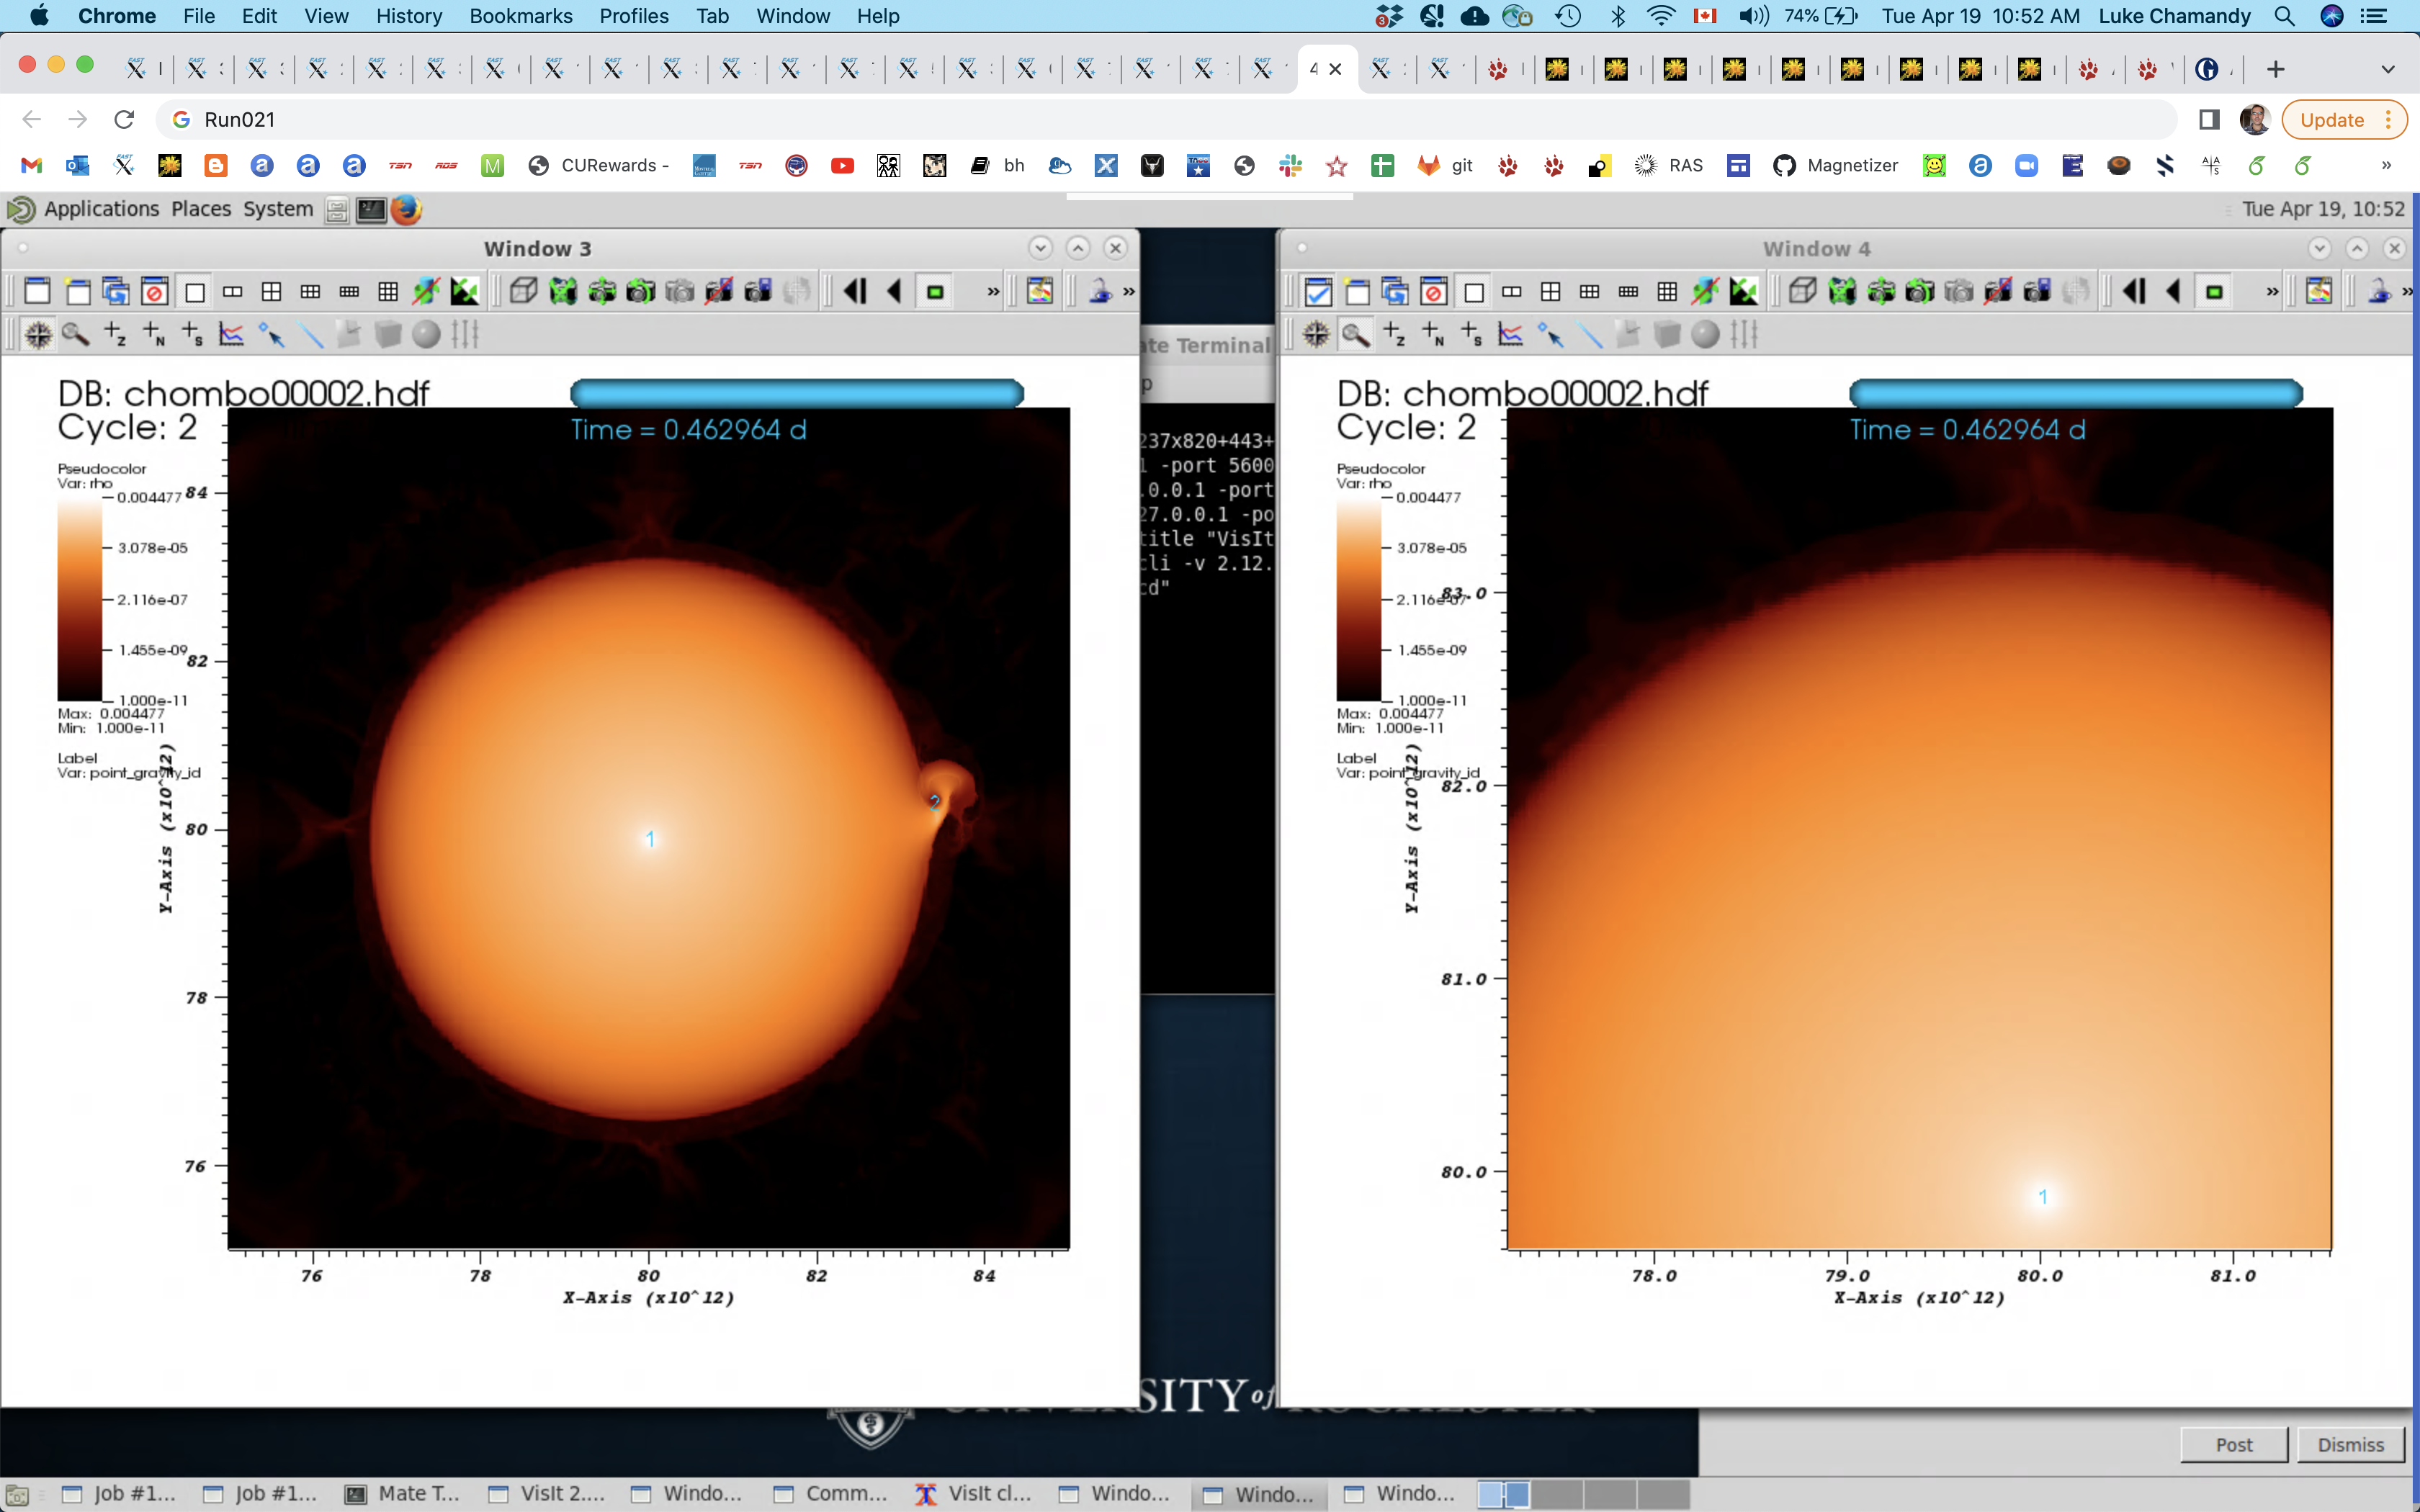Open color table paint icon in Window 3
Screen dimensions: 2420x1512
click(x=1040, y=292)
